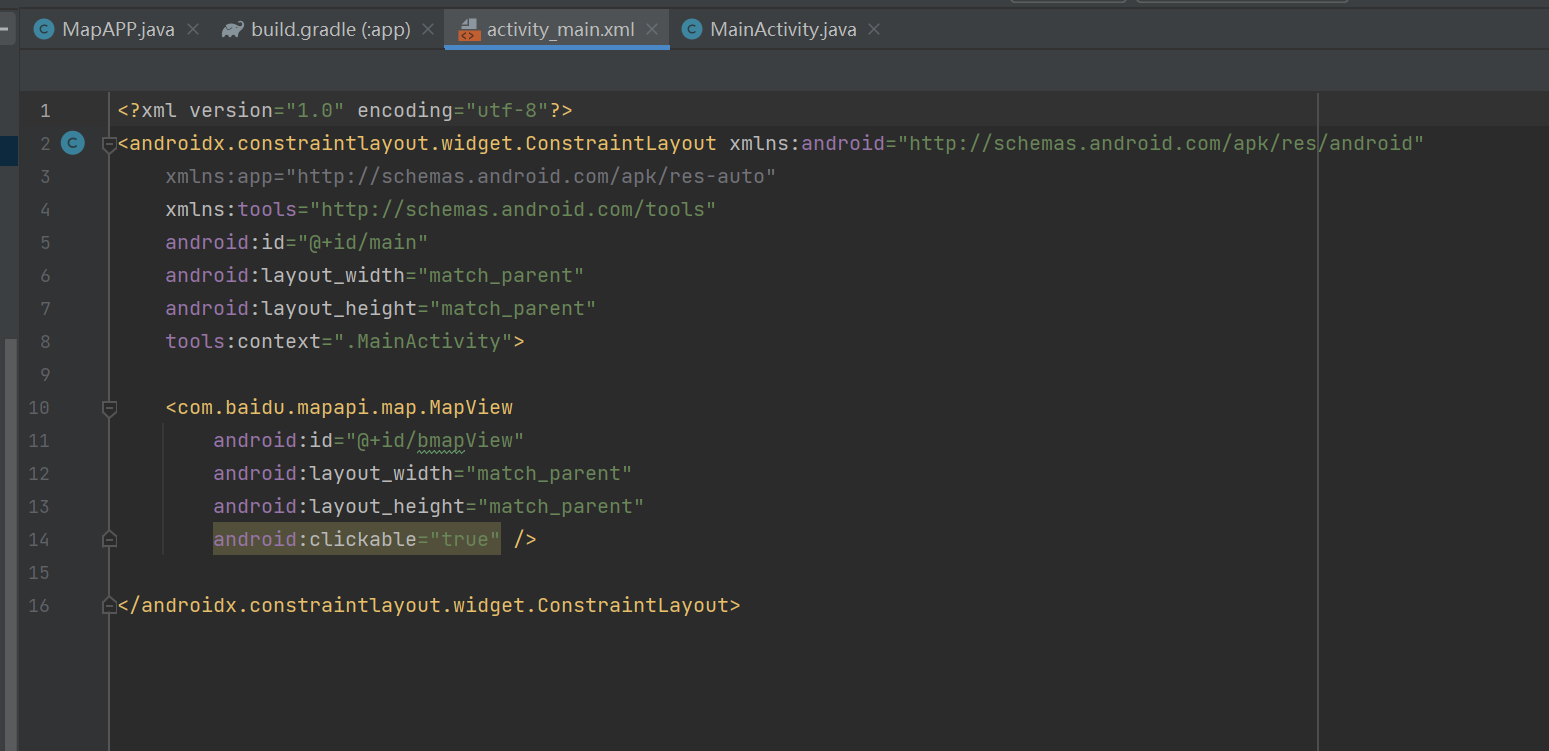Click the xml version="1.0" declaration text
1549x751 pixels.
coord(231,110)
